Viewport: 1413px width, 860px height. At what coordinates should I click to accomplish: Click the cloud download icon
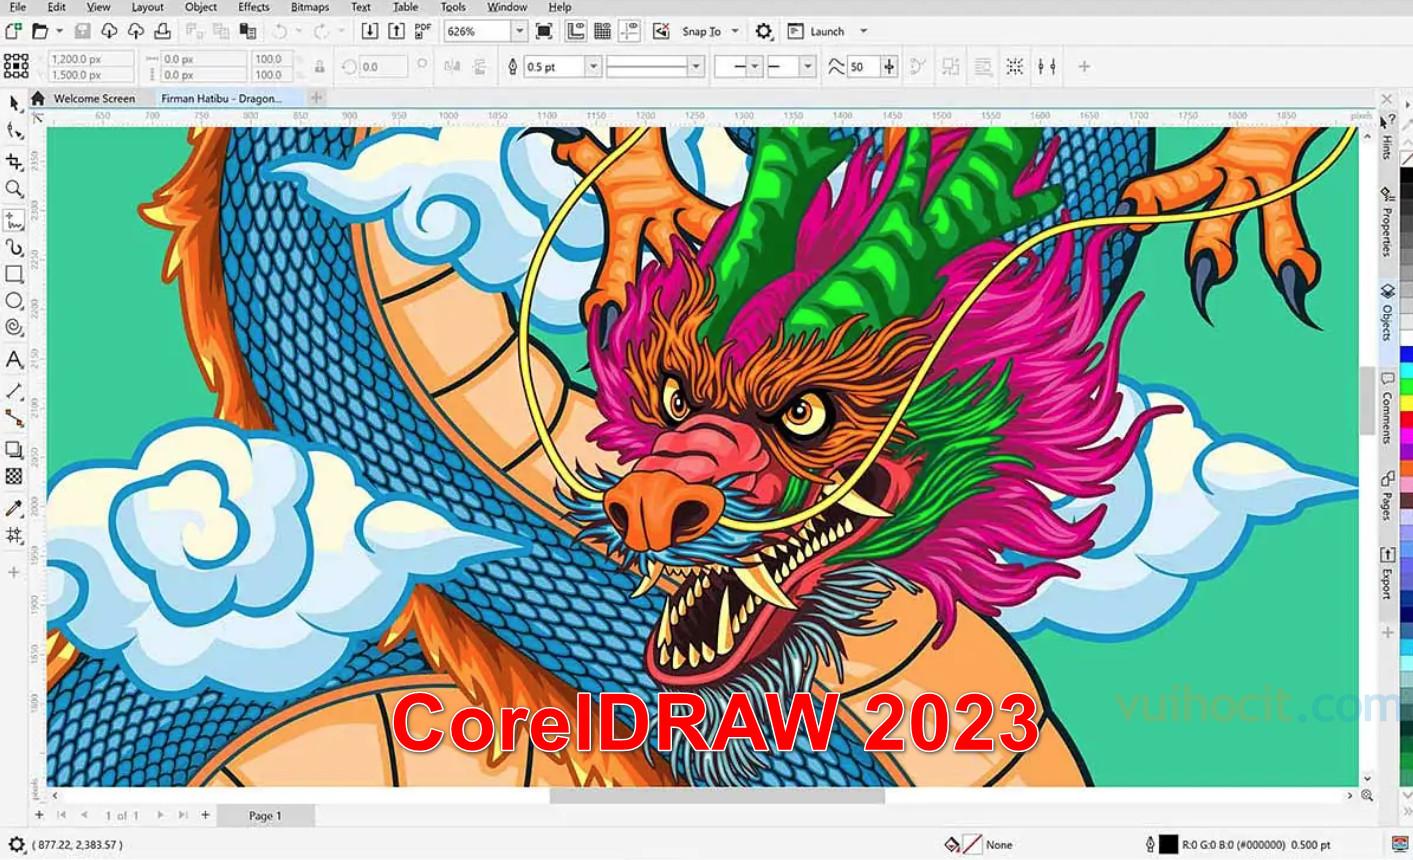tap(109, 31)
